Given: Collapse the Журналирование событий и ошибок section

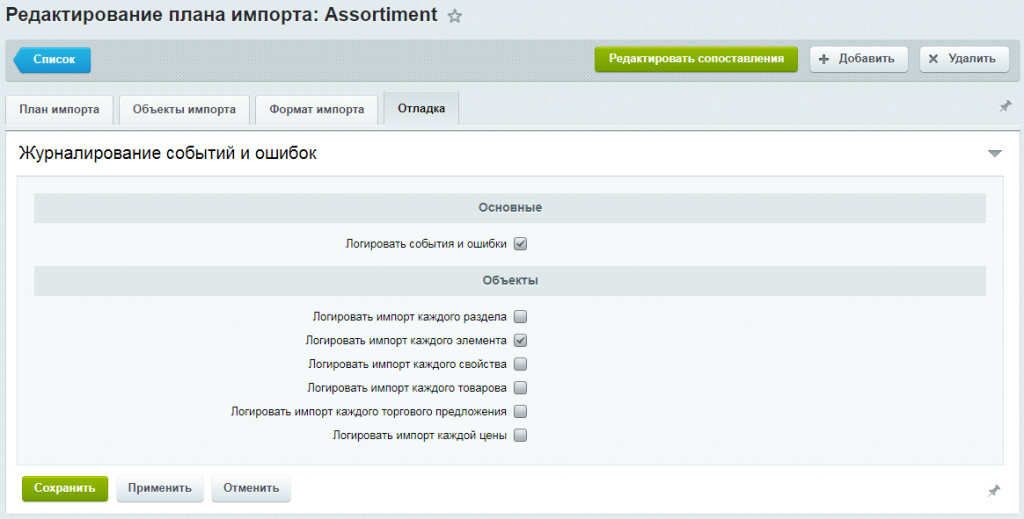Looking at the screenshot, I should (994, 153).
